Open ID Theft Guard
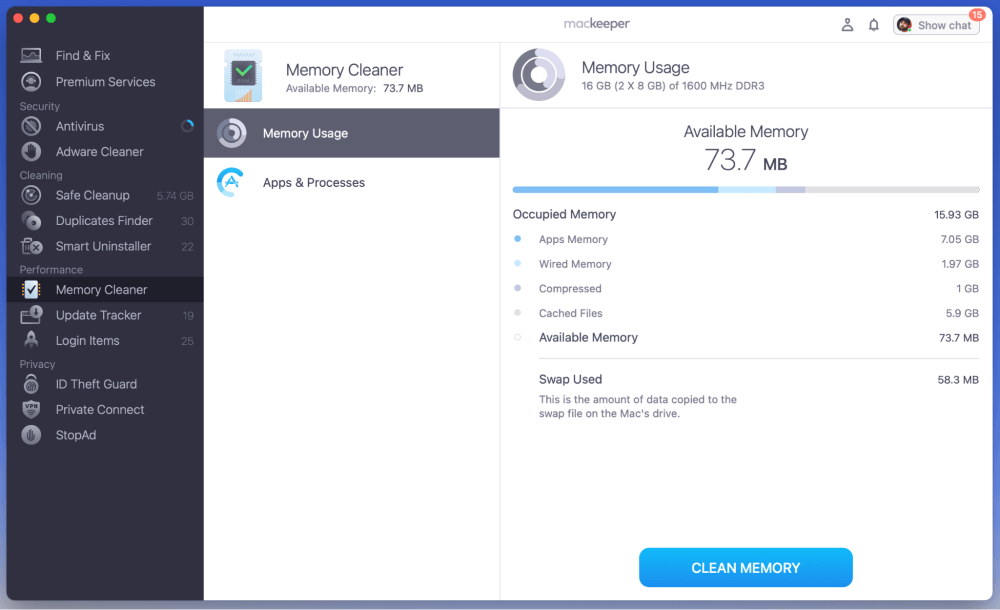Image resolution: width=1000 pixels, height=610 pixels. coord(105,384)
